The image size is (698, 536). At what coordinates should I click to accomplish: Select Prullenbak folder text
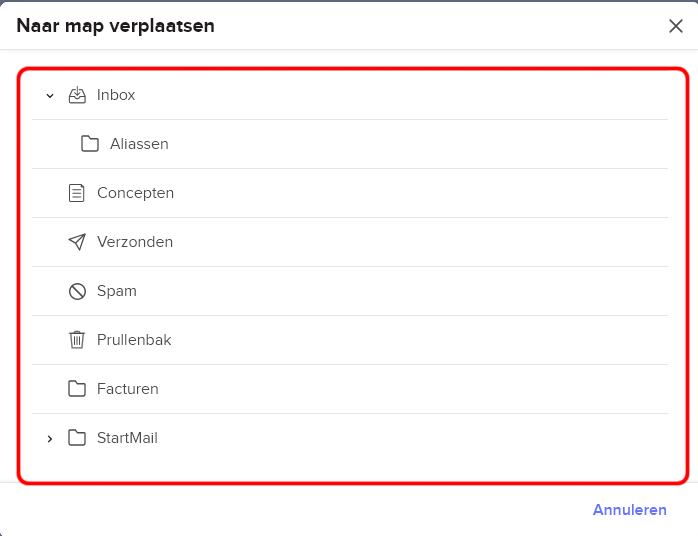[134, 340]
